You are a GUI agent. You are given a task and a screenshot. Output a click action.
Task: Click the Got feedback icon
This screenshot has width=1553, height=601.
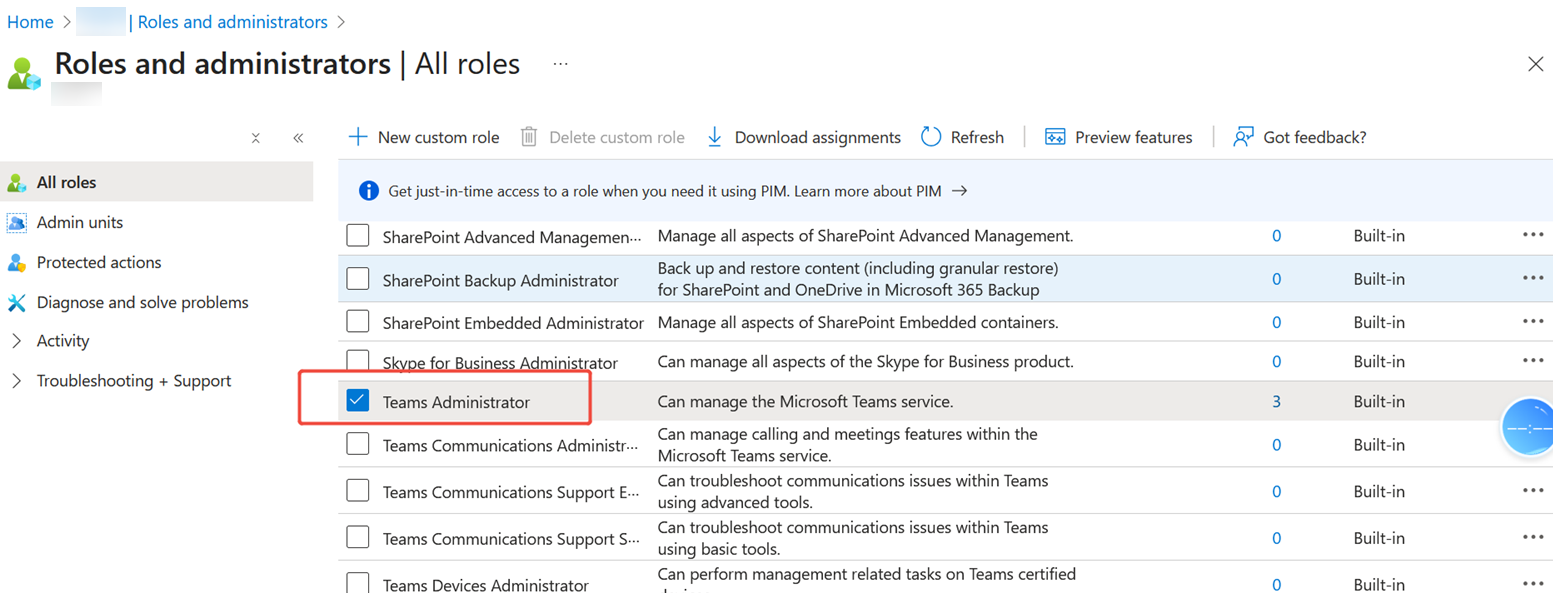click(x=1242, y=137)
